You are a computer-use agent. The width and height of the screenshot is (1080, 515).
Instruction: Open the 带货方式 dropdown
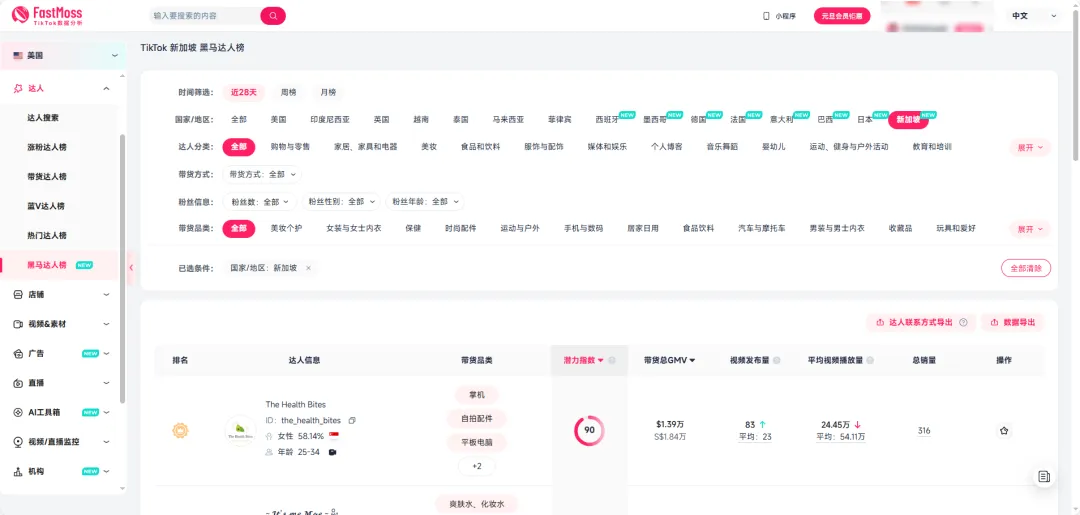[264, 174]
